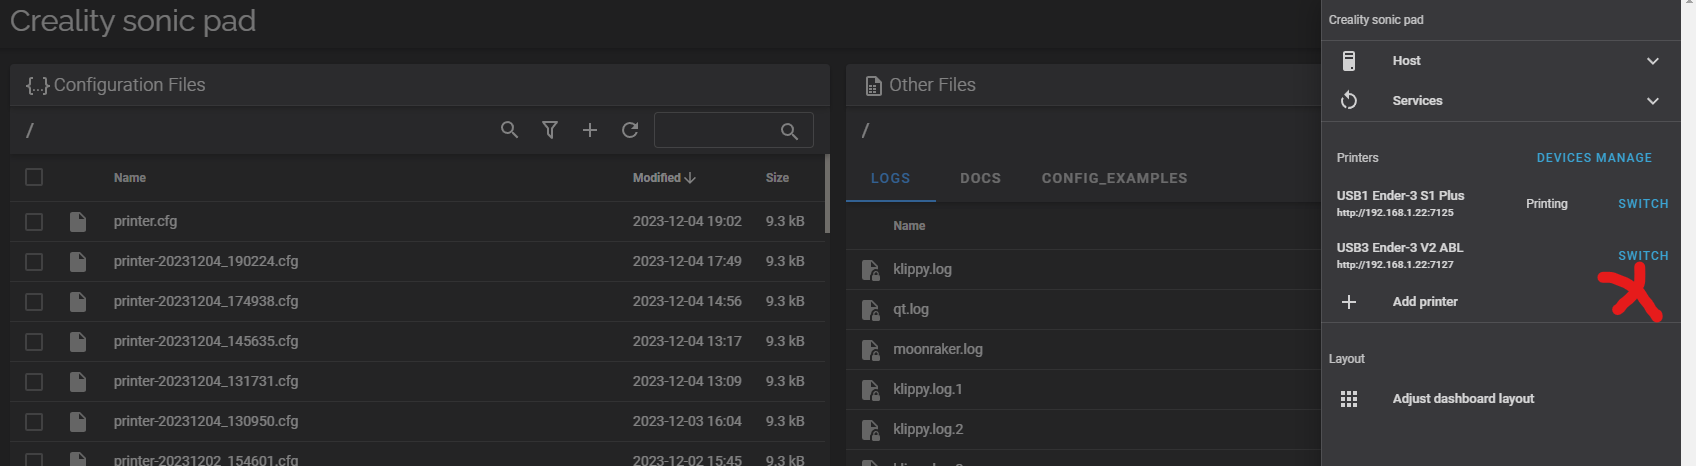The image size is (1696, 466).
Task: Check the box for printer.cfg
Action: click(x=34, y=221)
